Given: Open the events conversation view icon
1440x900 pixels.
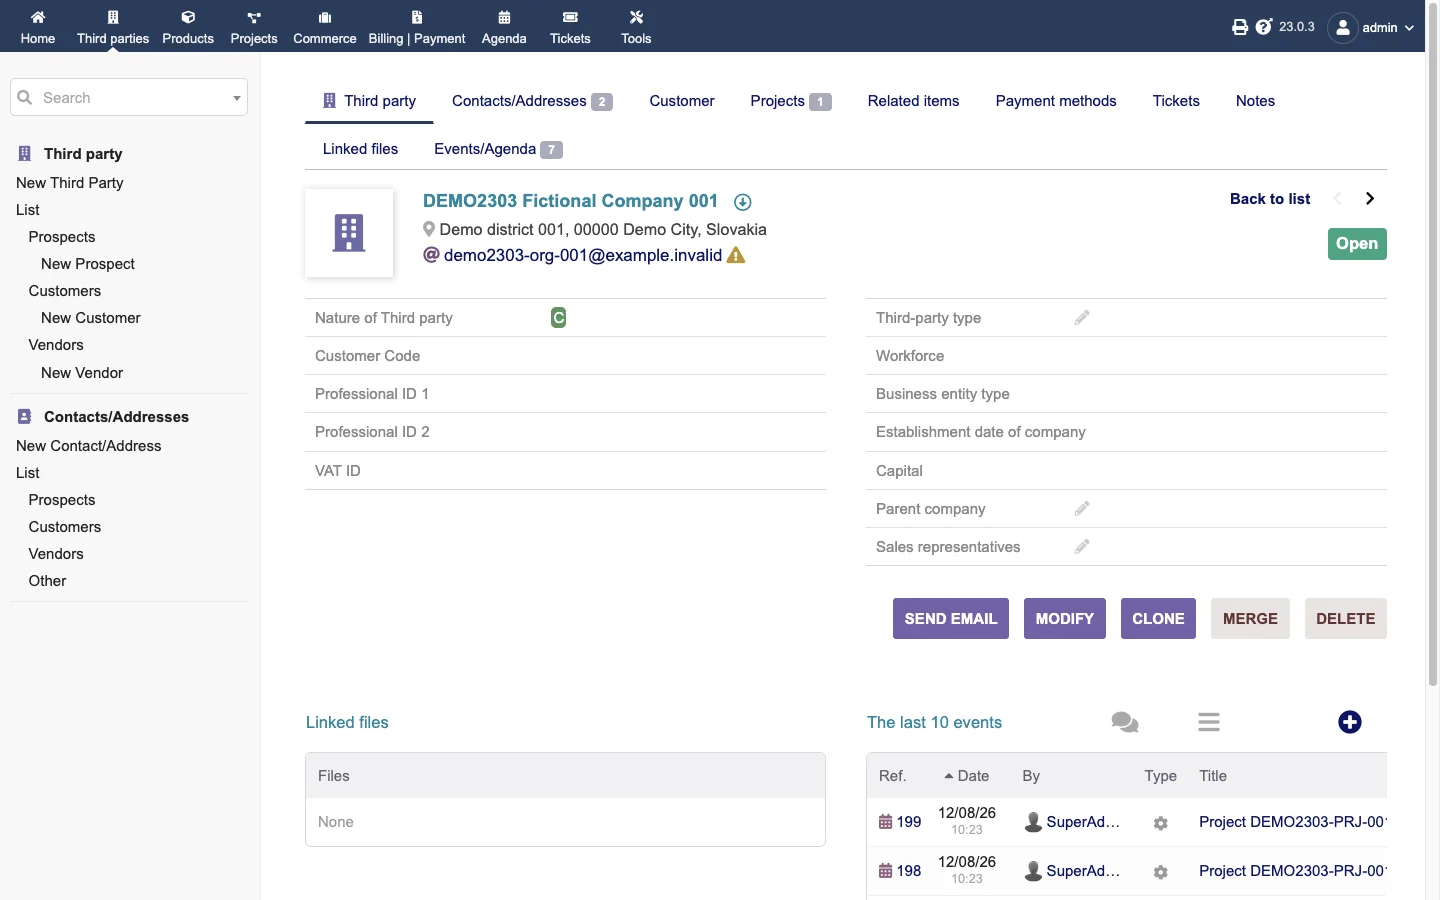Looking at the screenshot, I should (1125, 722).
